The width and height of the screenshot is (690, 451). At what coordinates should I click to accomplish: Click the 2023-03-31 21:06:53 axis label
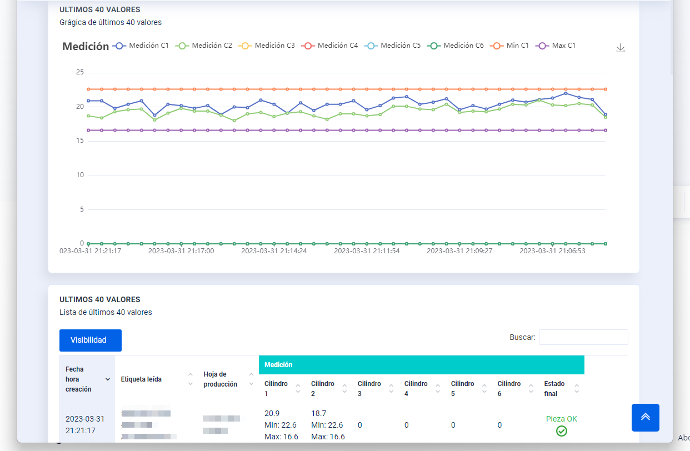tap(552, 251)
